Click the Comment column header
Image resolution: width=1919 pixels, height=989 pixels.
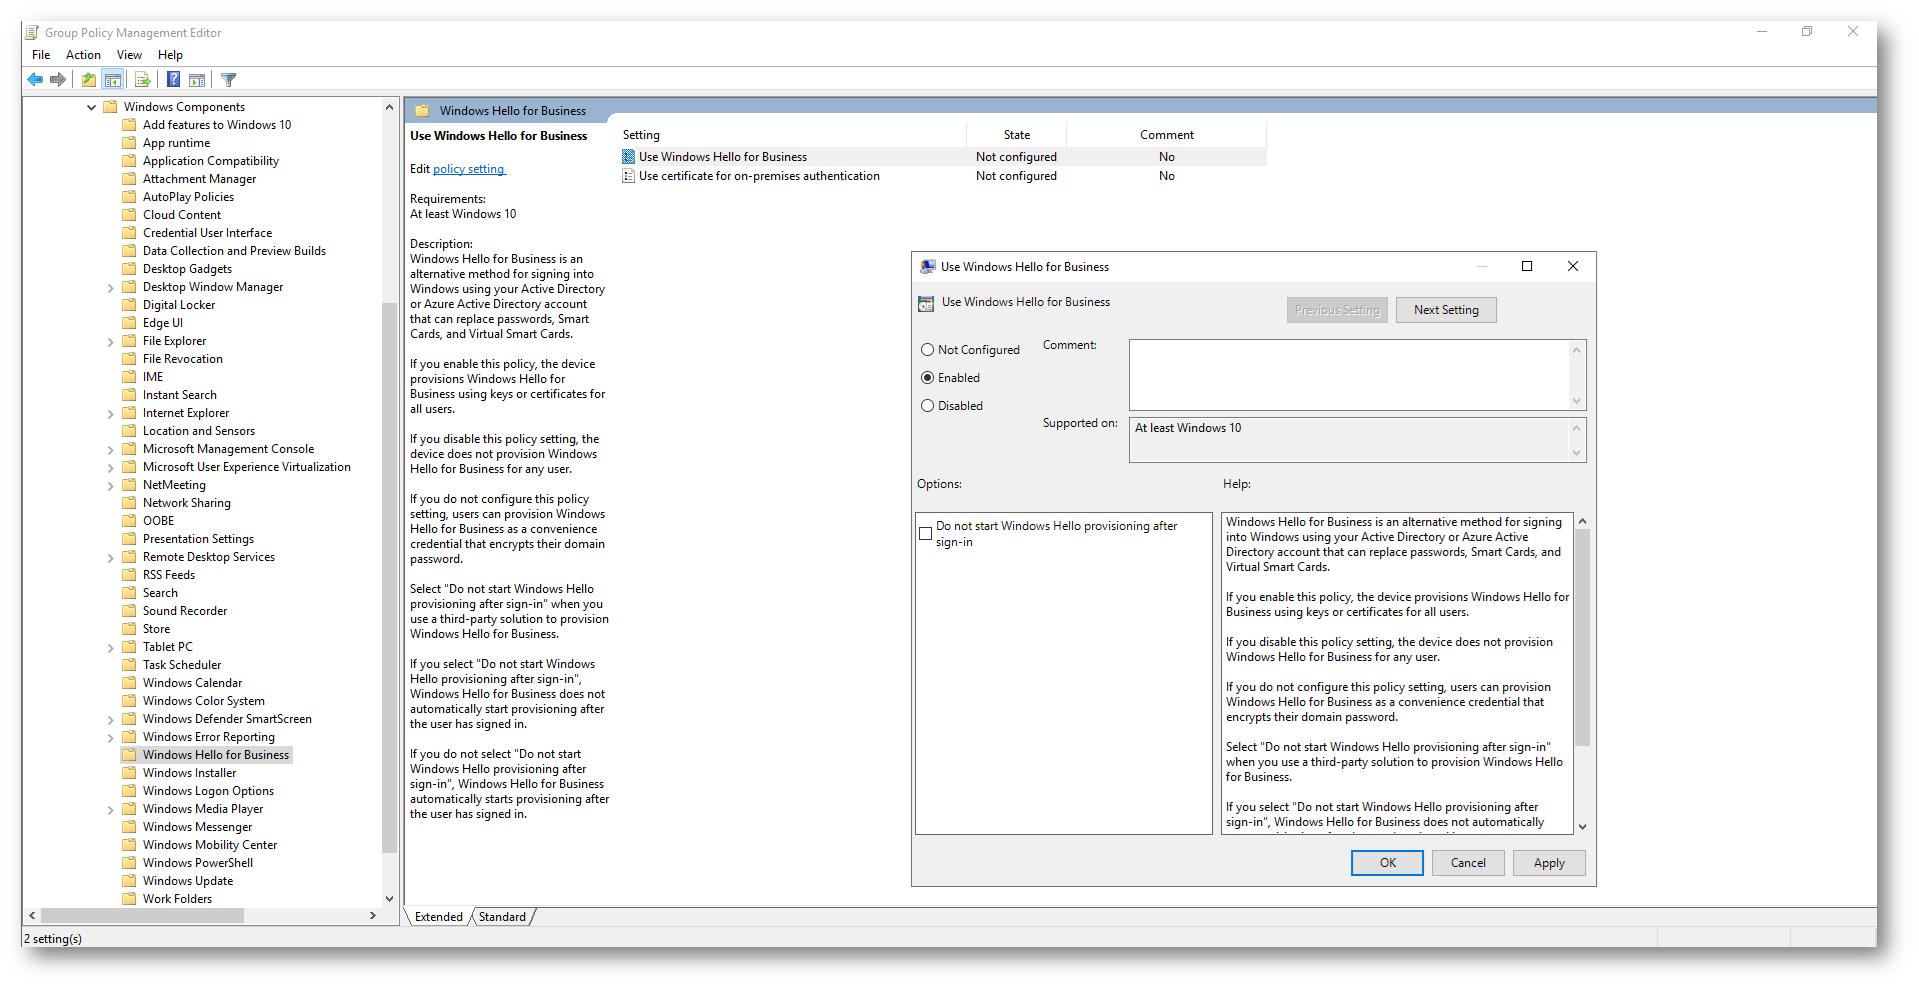click(1166, 135)
